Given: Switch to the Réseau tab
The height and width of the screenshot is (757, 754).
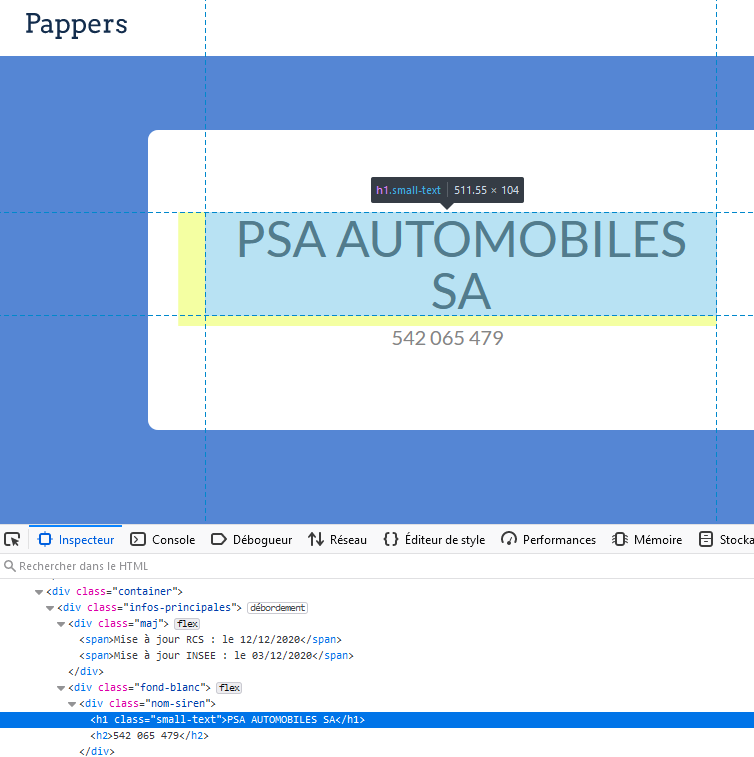Looking at the screenshot, I should [x=337, y=539].
